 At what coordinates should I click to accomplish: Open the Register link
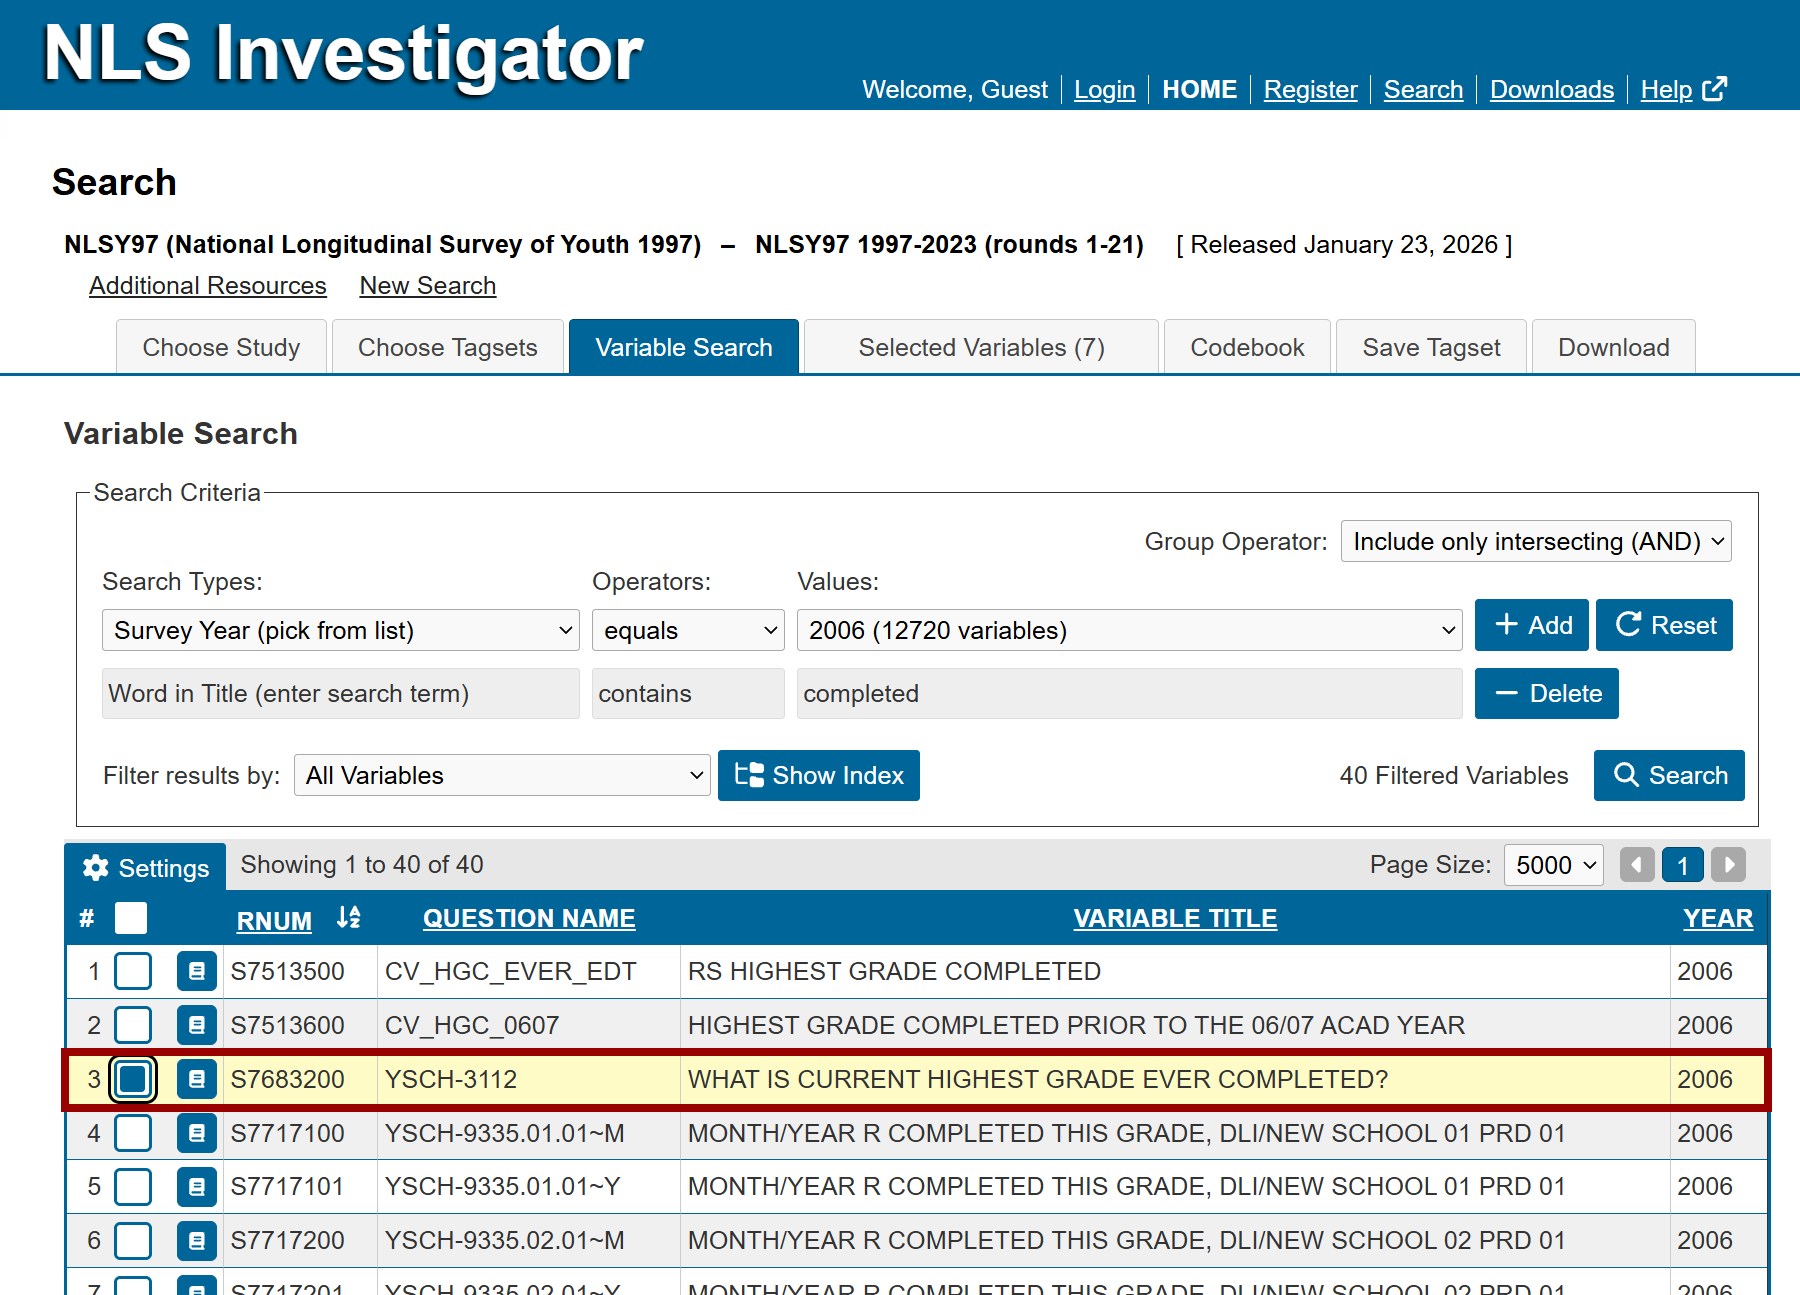[1310, 90]
